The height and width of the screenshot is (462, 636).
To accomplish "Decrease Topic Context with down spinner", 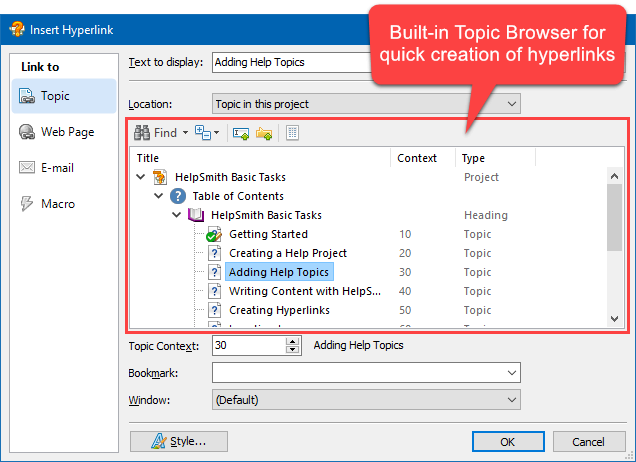I will (292, 350).
